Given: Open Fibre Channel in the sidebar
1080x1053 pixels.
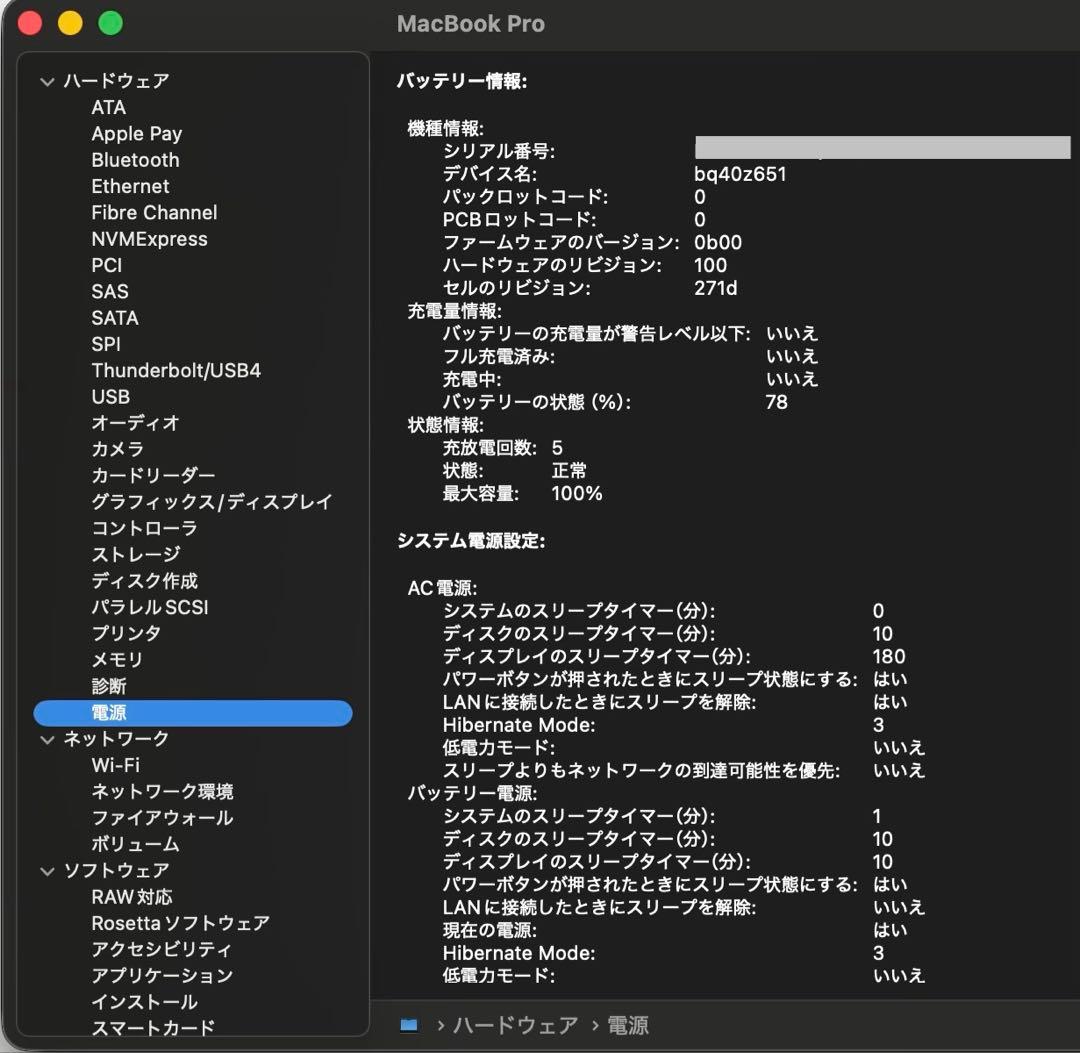Looking at the screenshot, I should coord(154,212).
